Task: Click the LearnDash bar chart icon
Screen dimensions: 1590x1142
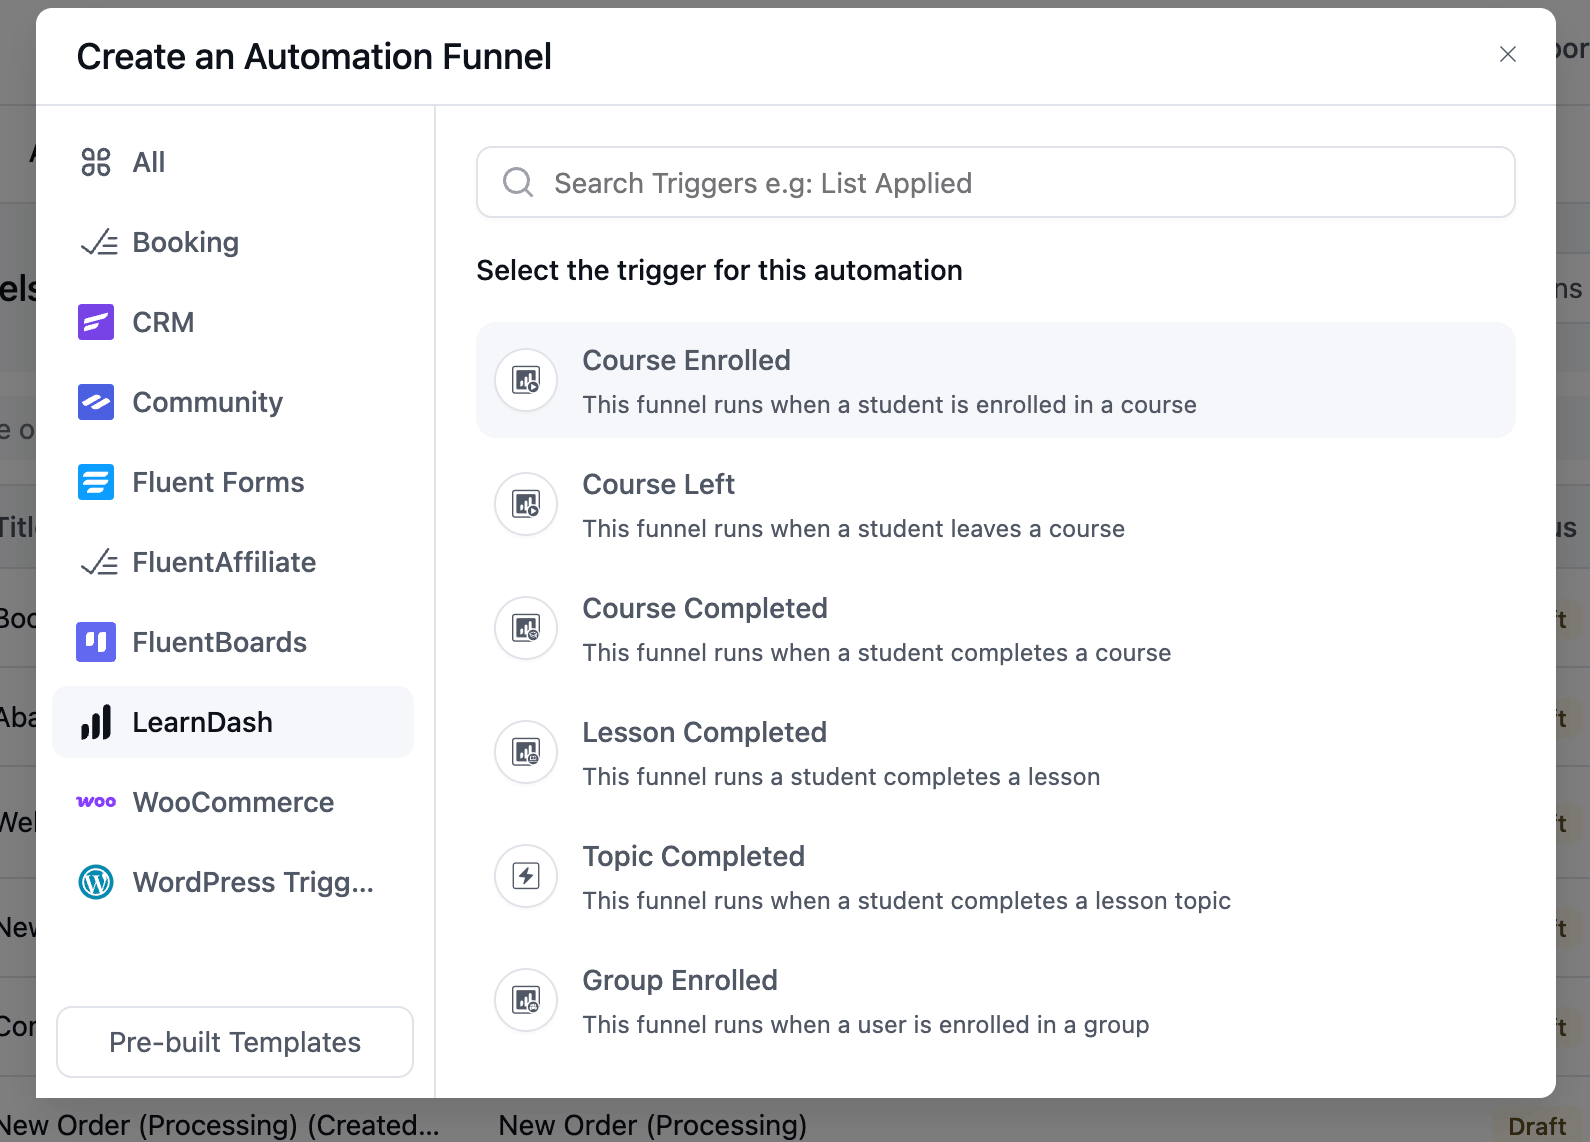Action: point(96,722)
